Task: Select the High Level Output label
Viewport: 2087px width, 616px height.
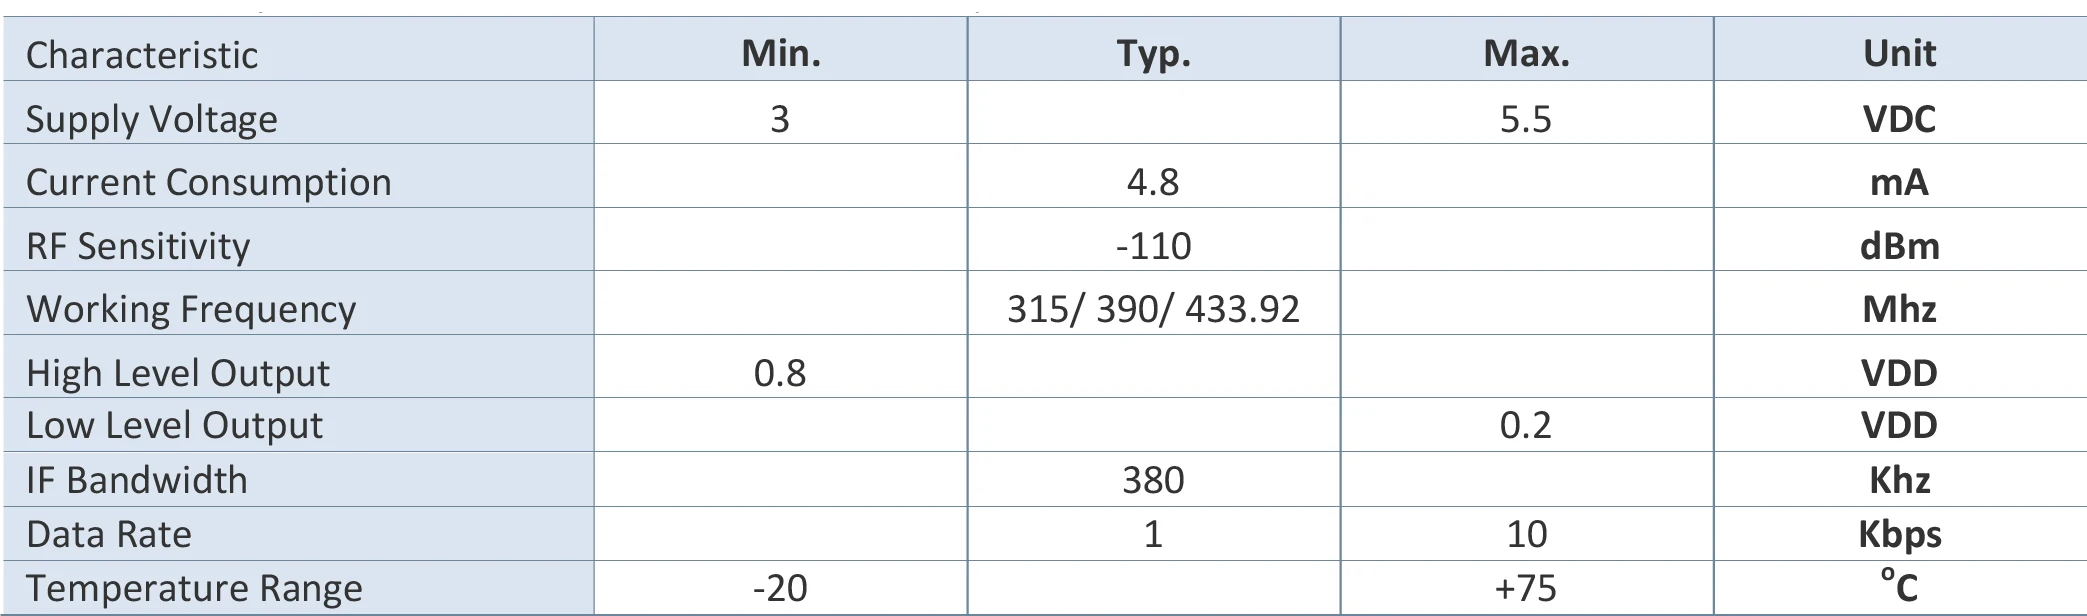Action: coord(177,373)
